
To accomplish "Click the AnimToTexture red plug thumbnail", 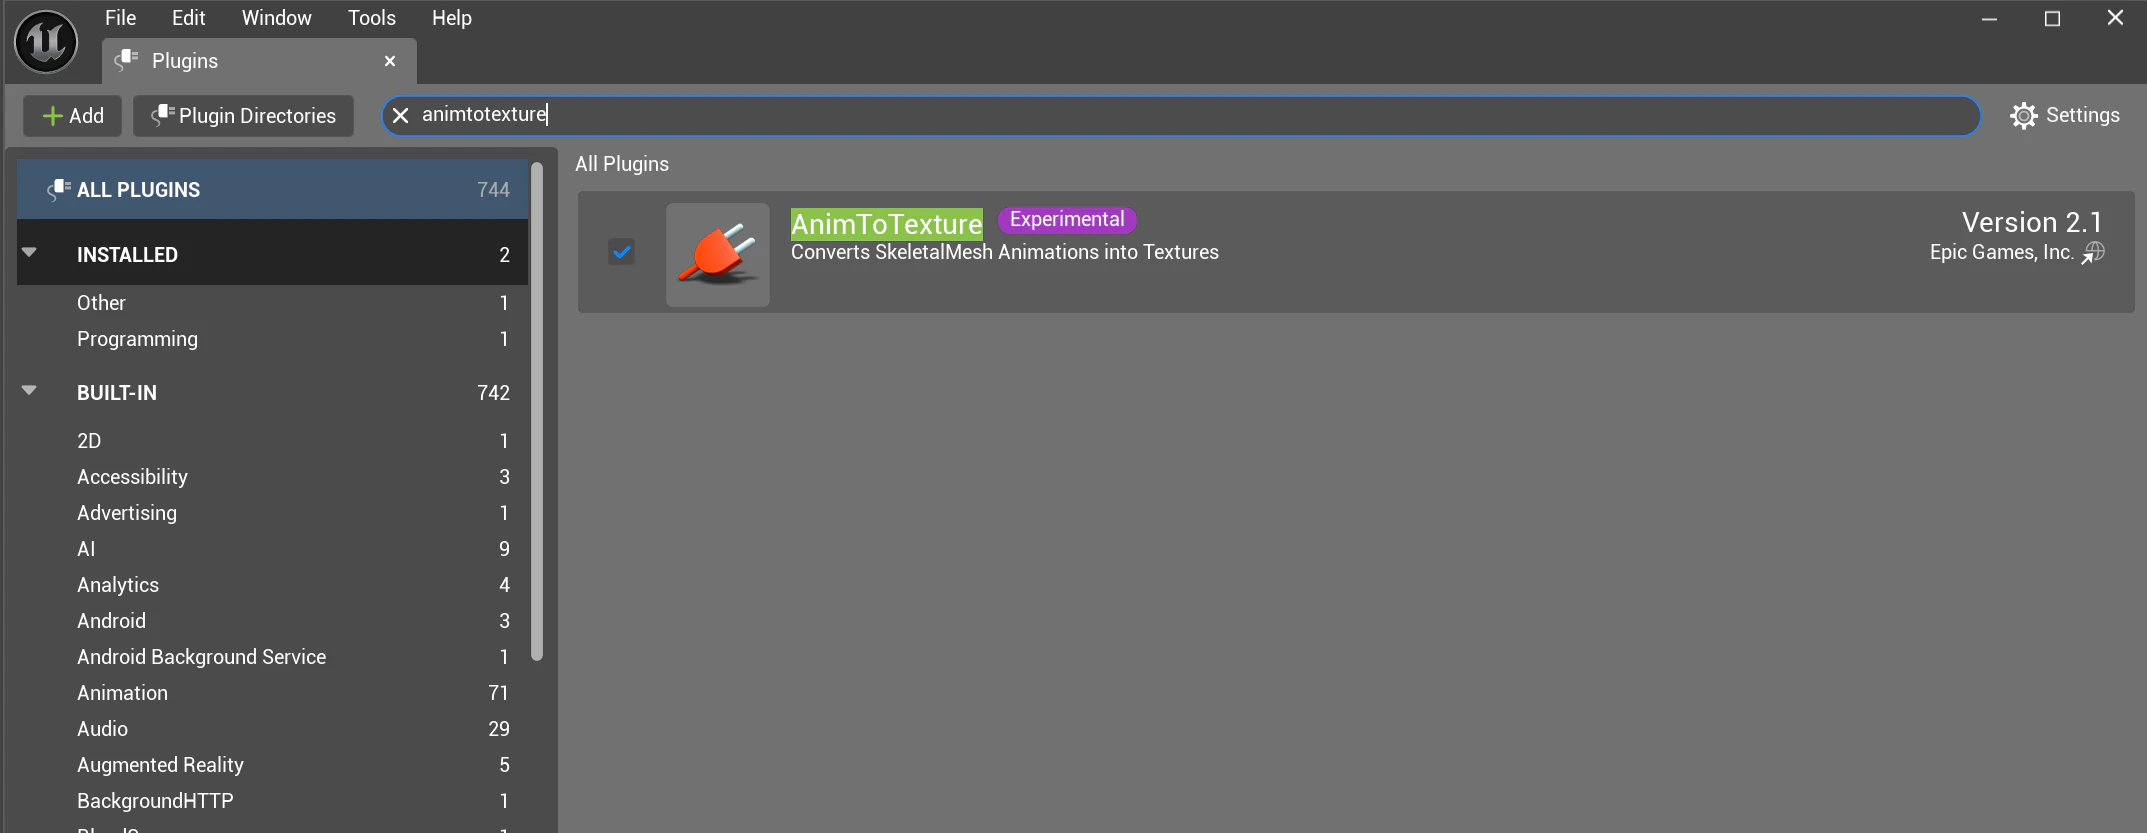I will pyautogui.click(x=718, y=255).
